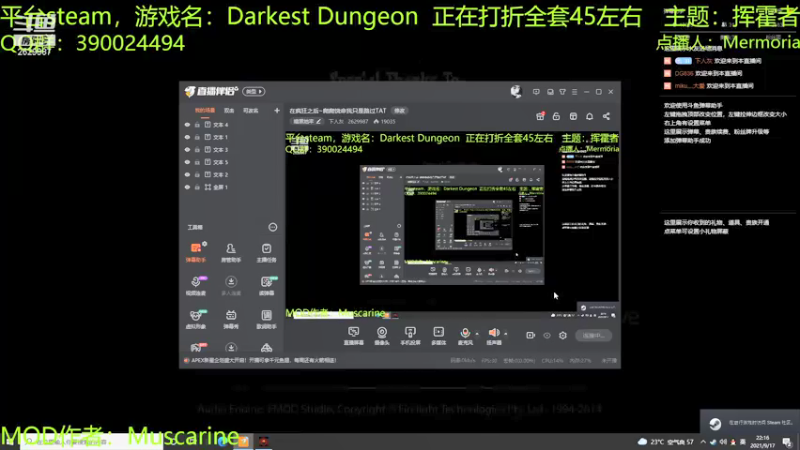Open the hamburger menu in title bar
Image resolution: width=800 pixels, height=450 pixels.
point(574,92)
